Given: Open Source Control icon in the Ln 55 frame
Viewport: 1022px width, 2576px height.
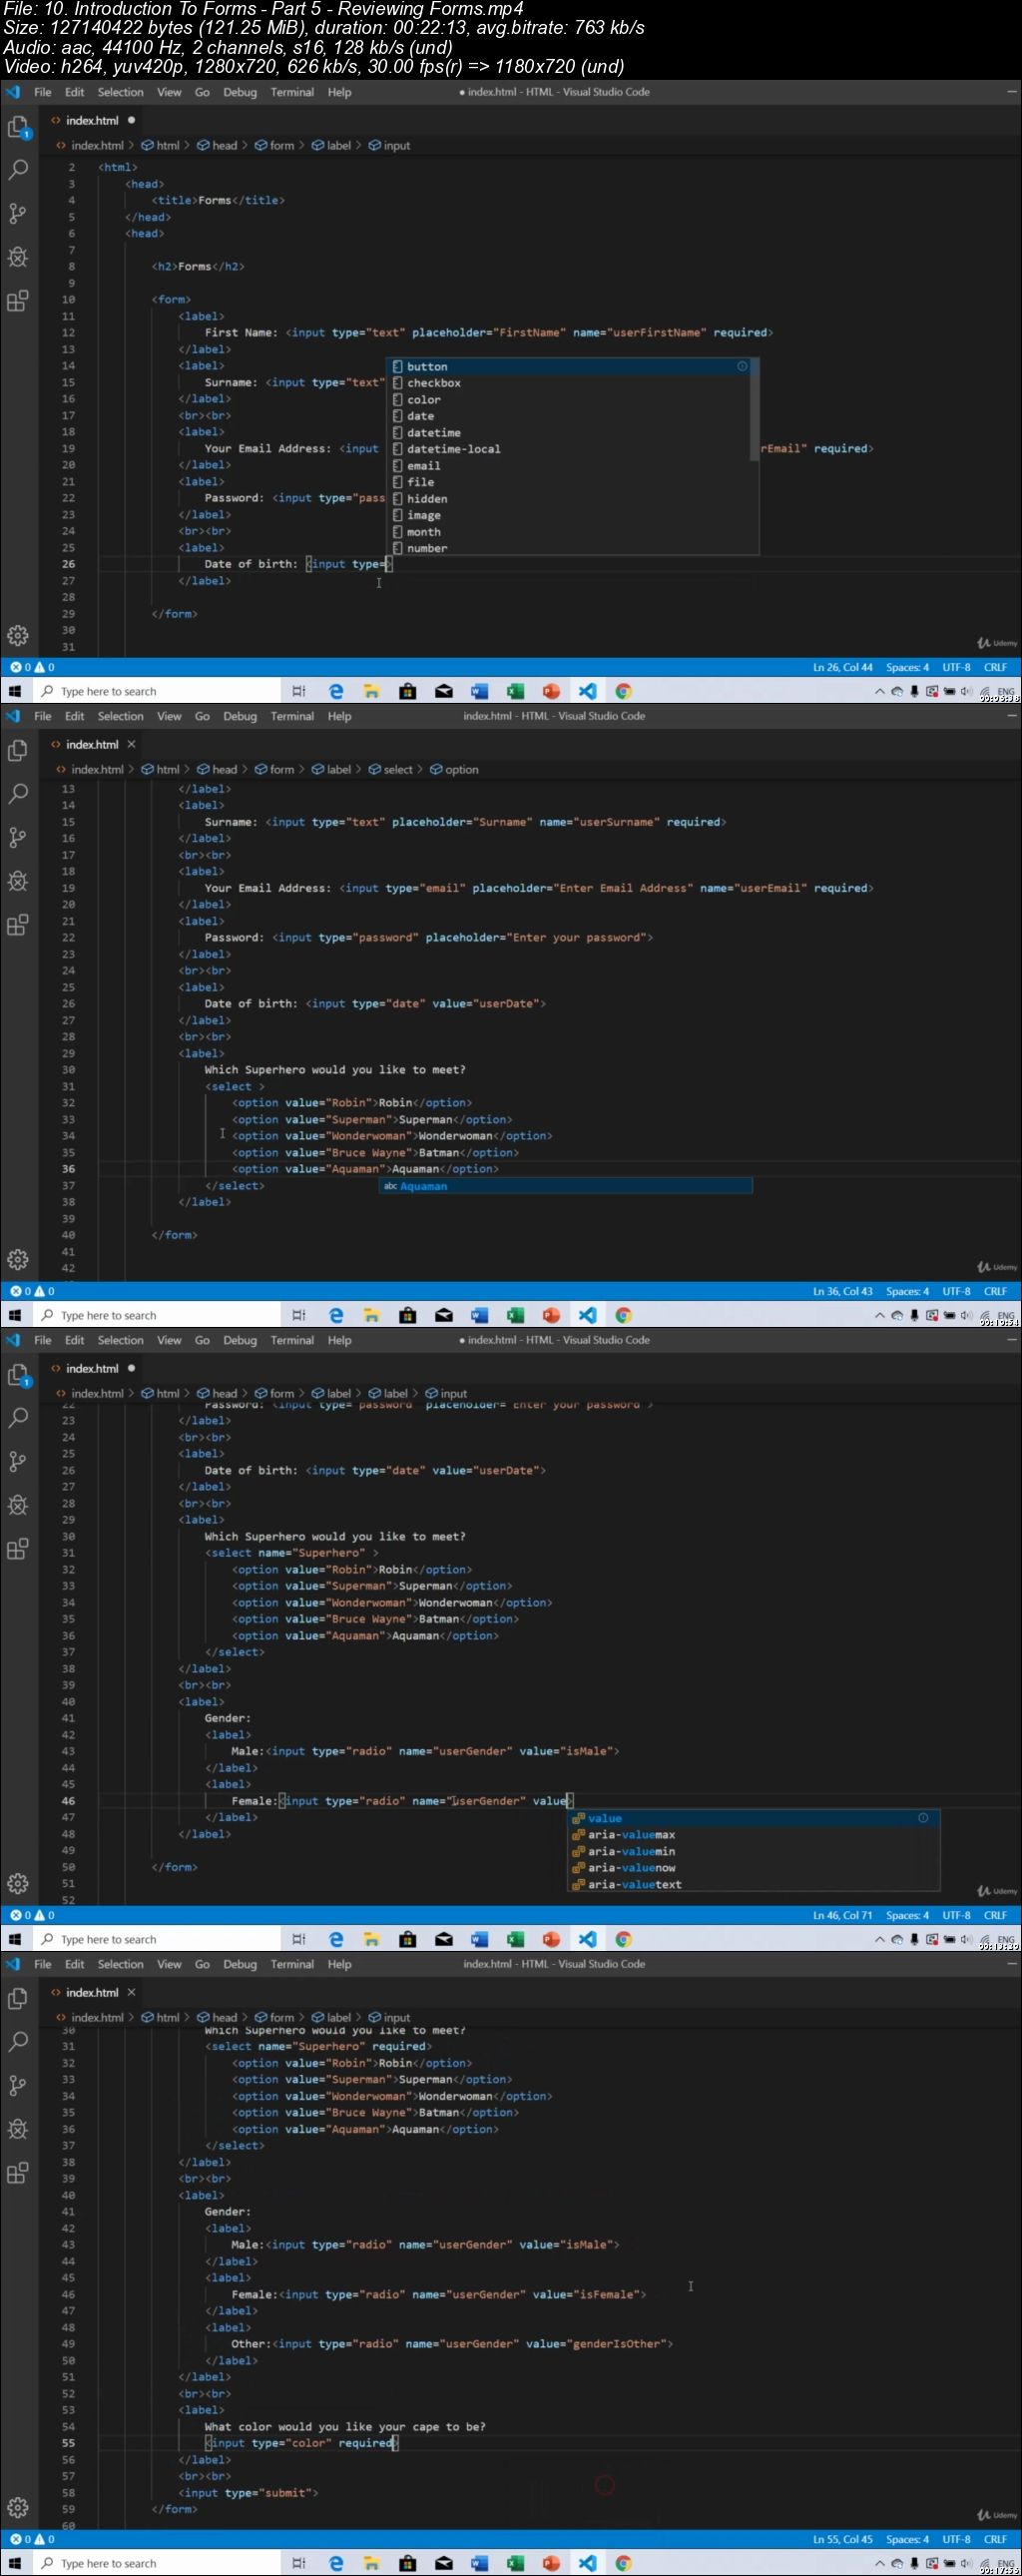Looking at the screenshot, I should tap(18, 2085).
